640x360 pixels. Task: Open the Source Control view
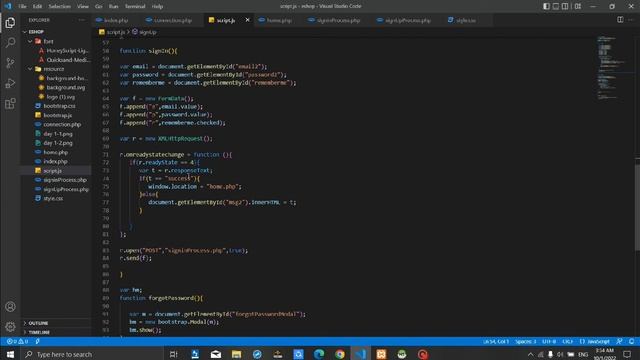click(11, 63)
